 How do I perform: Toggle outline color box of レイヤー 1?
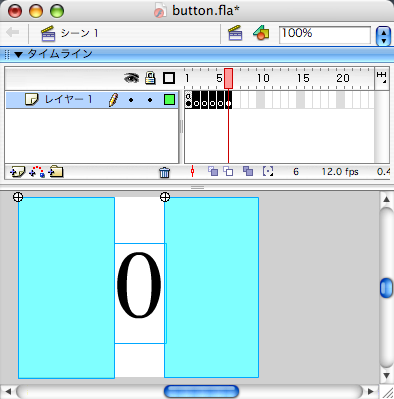coord(169,100)
